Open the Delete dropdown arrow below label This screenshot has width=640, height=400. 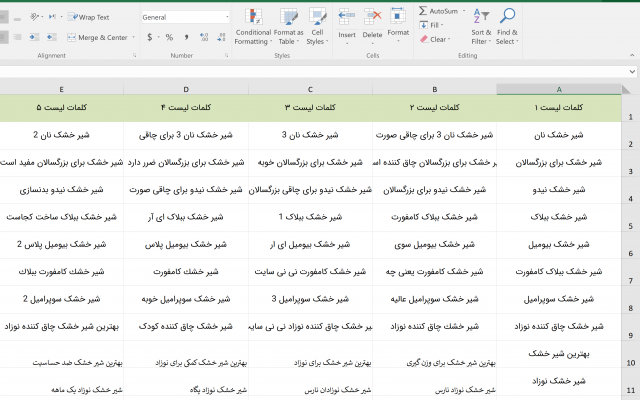[x=372, y=42]
